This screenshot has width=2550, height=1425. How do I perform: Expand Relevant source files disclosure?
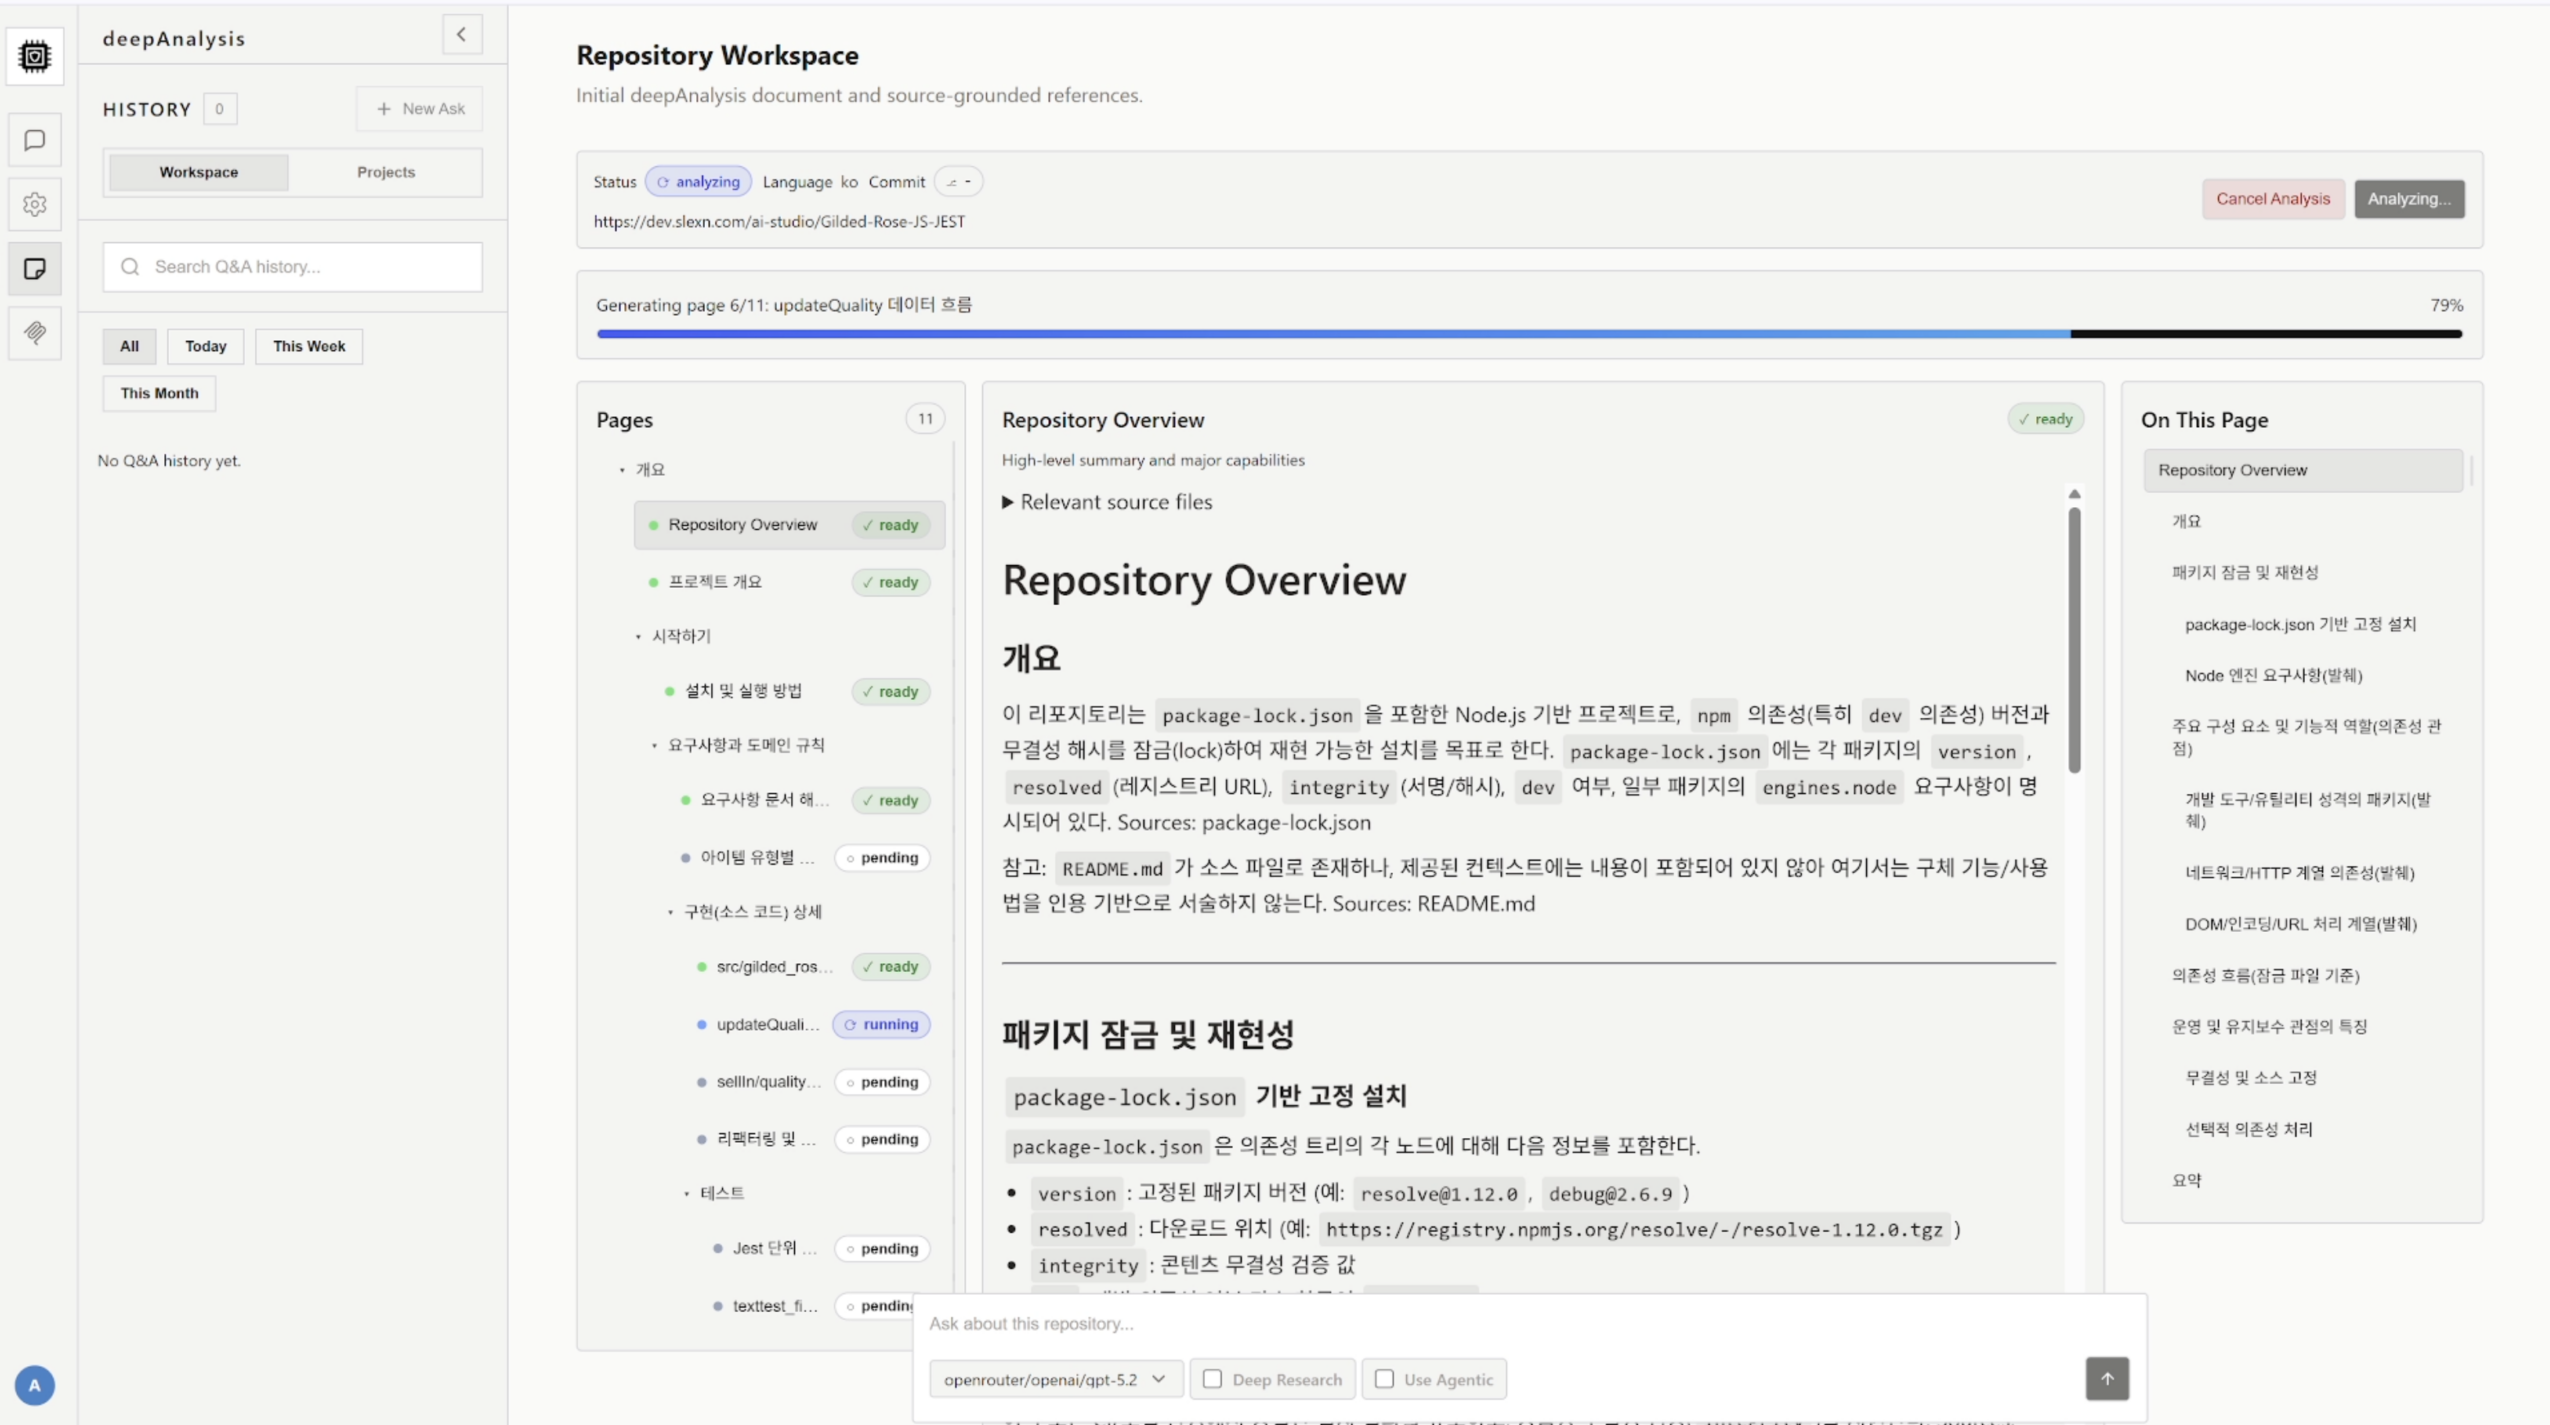1107,502
